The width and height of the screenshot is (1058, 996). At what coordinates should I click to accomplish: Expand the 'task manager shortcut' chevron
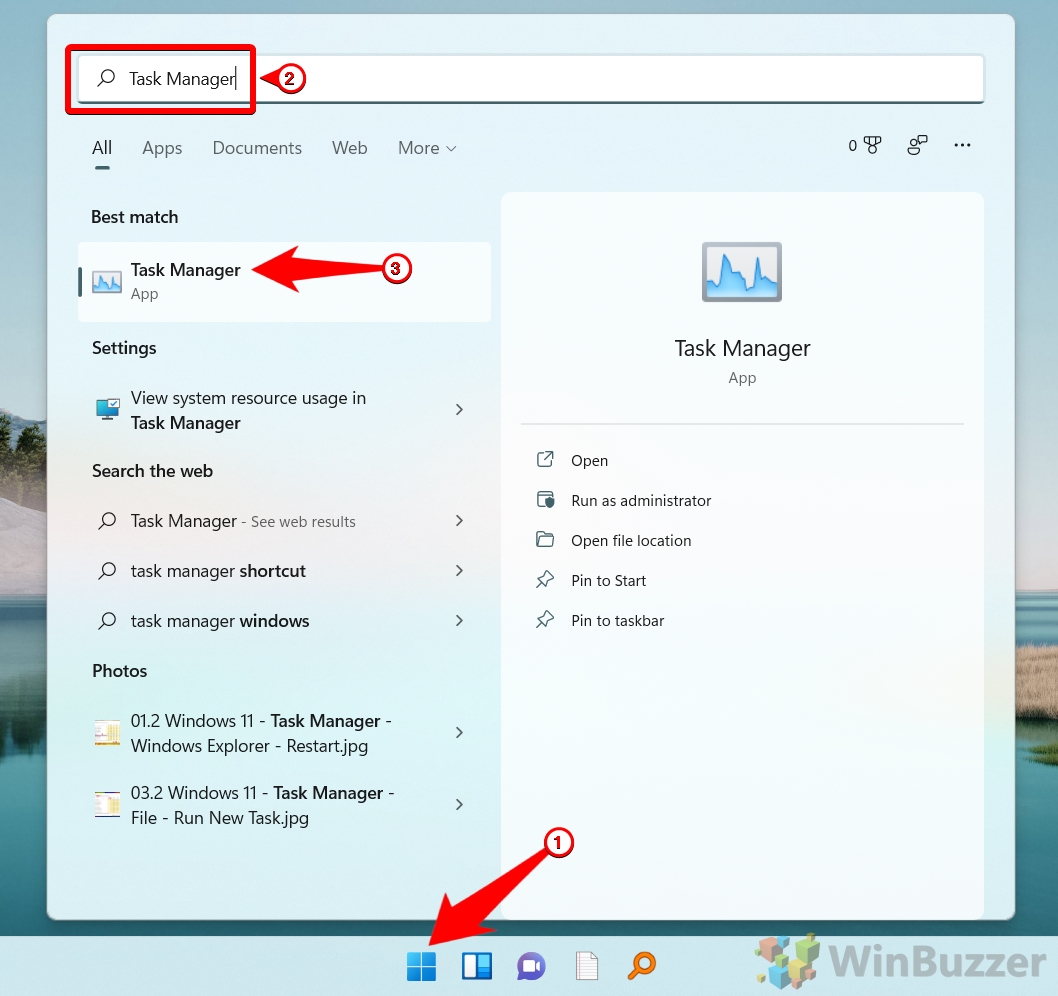point(460,570)
